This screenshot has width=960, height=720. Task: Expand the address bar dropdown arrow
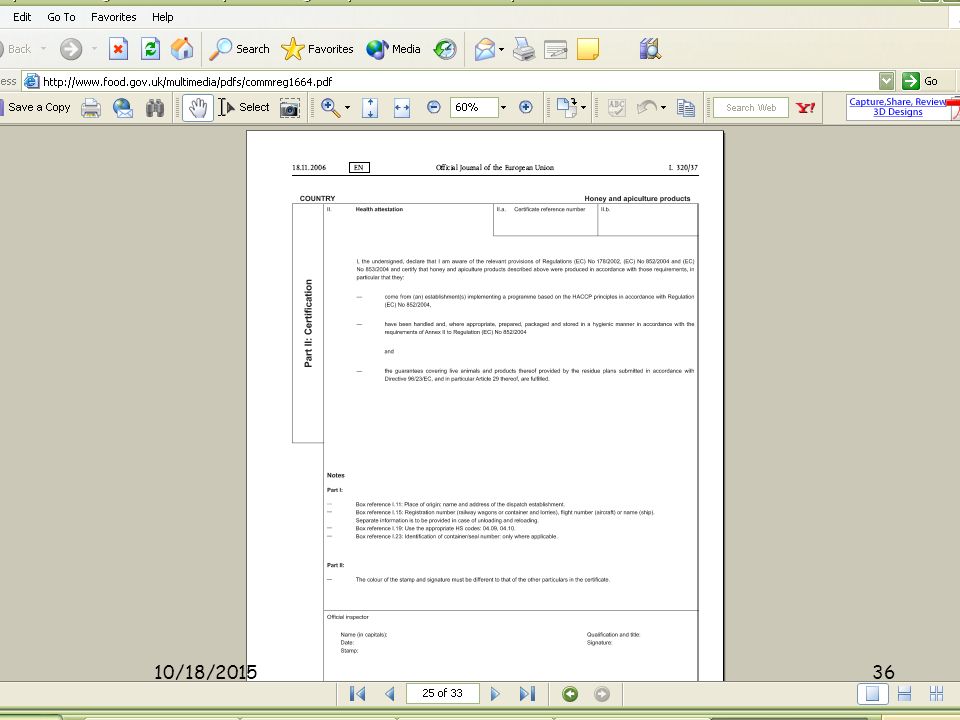(886, 81)
